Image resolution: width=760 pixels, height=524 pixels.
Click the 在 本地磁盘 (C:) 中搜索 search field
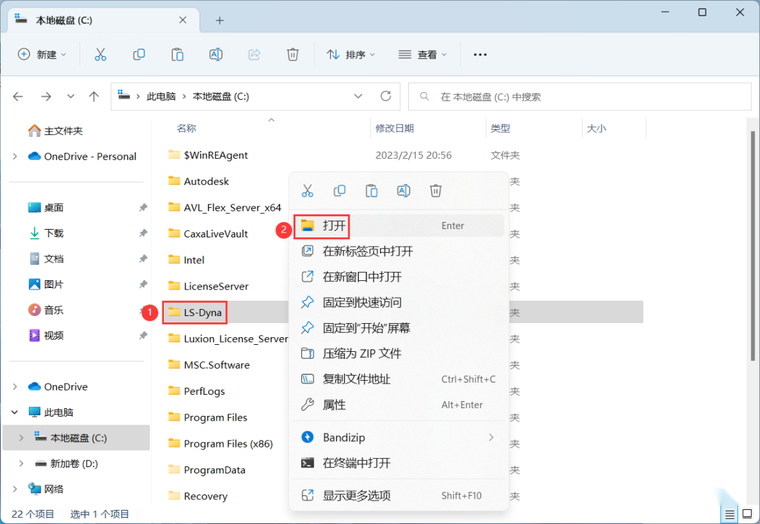point(580,96)
